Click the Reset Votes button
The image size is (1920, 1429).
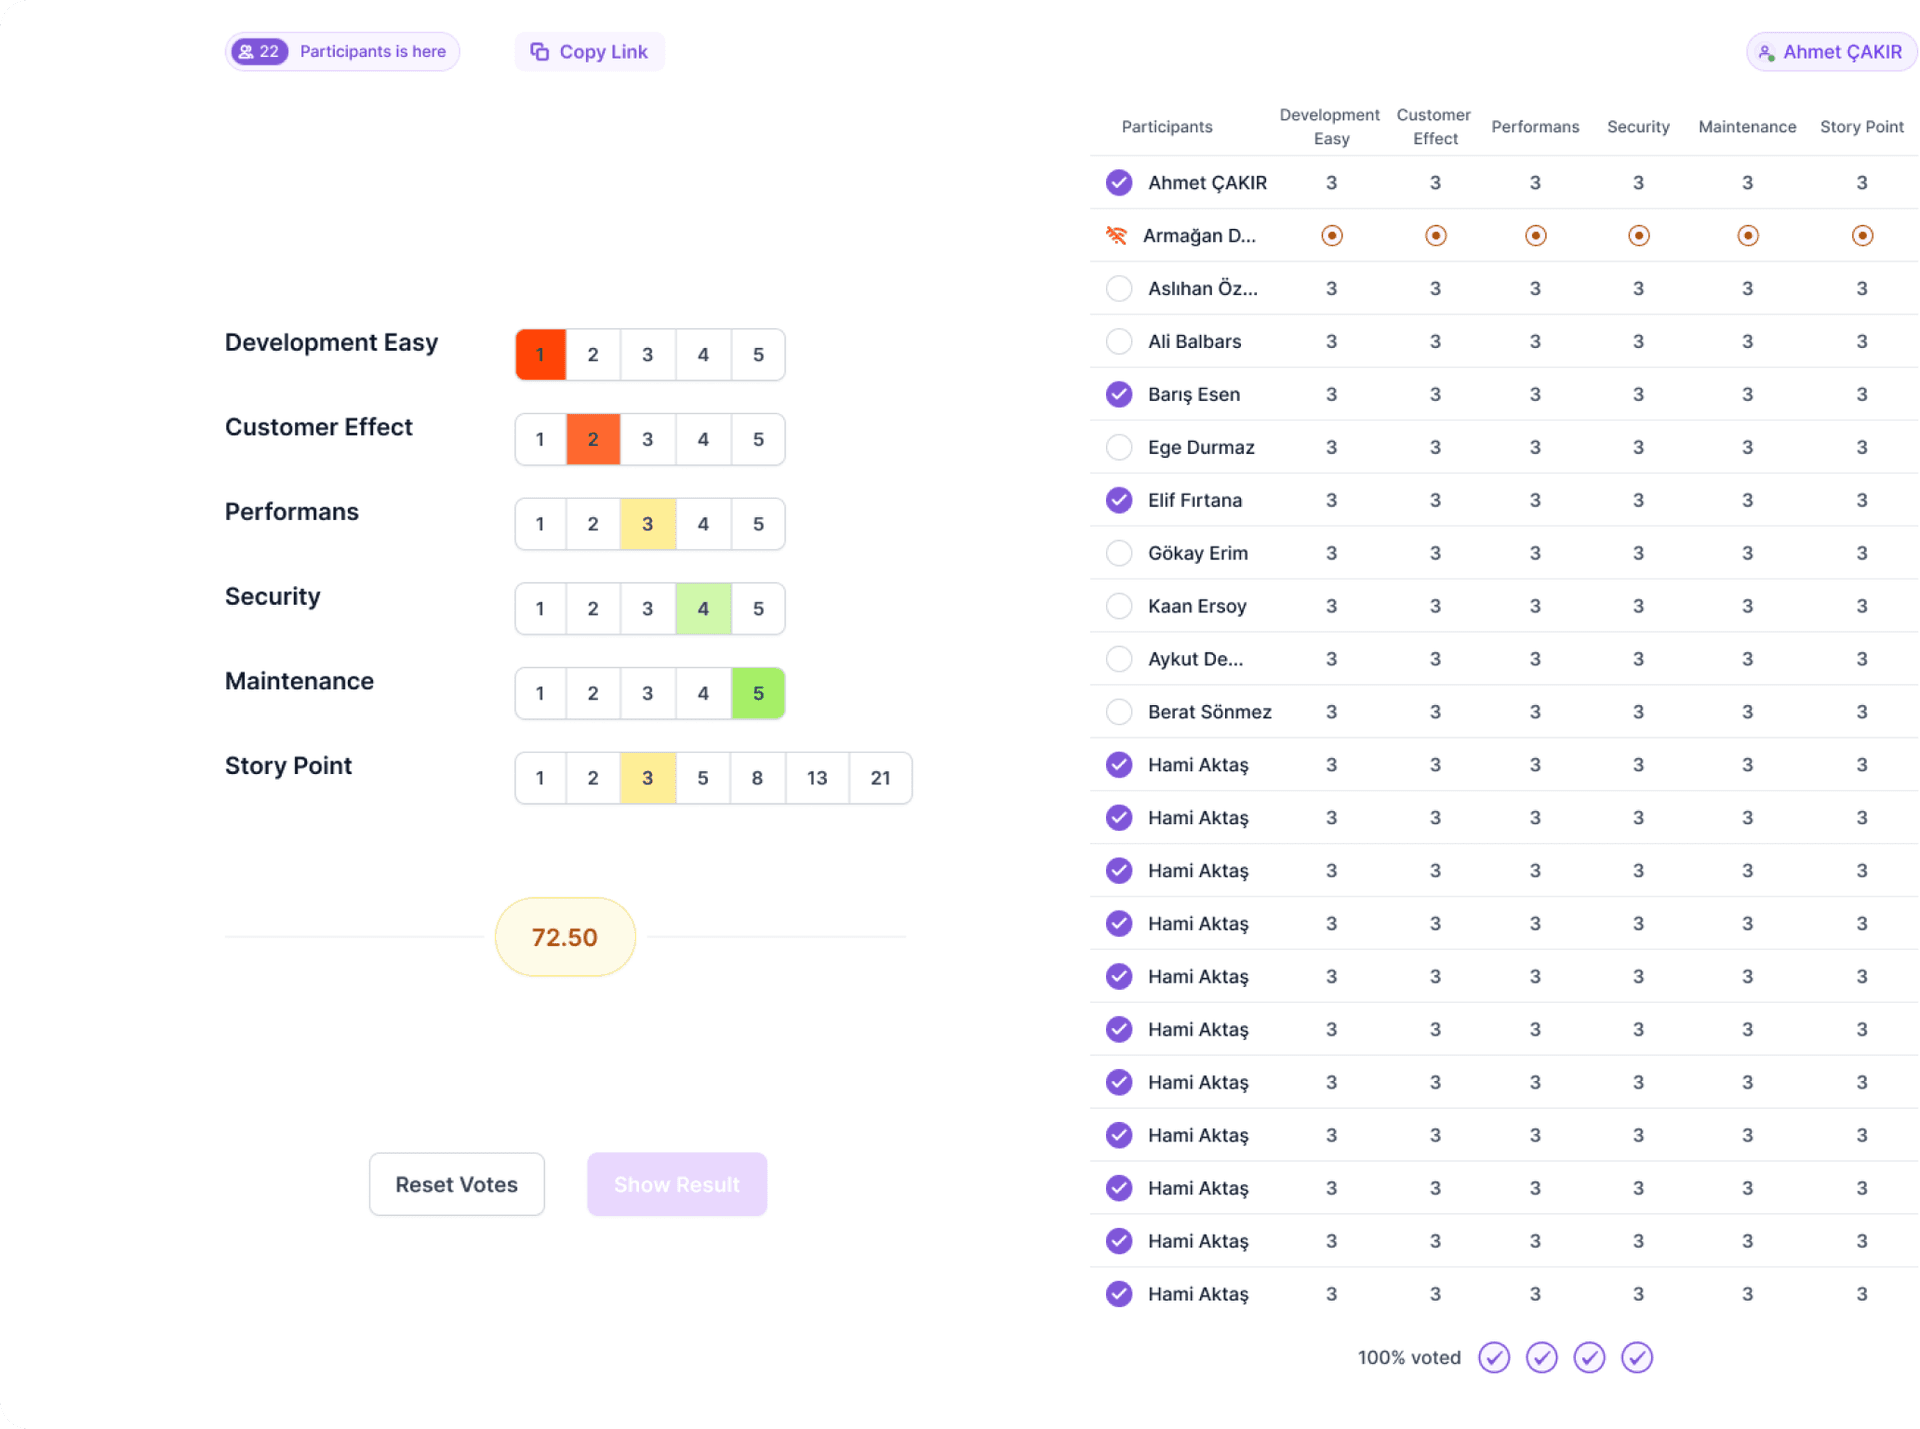click(456, 1184)
